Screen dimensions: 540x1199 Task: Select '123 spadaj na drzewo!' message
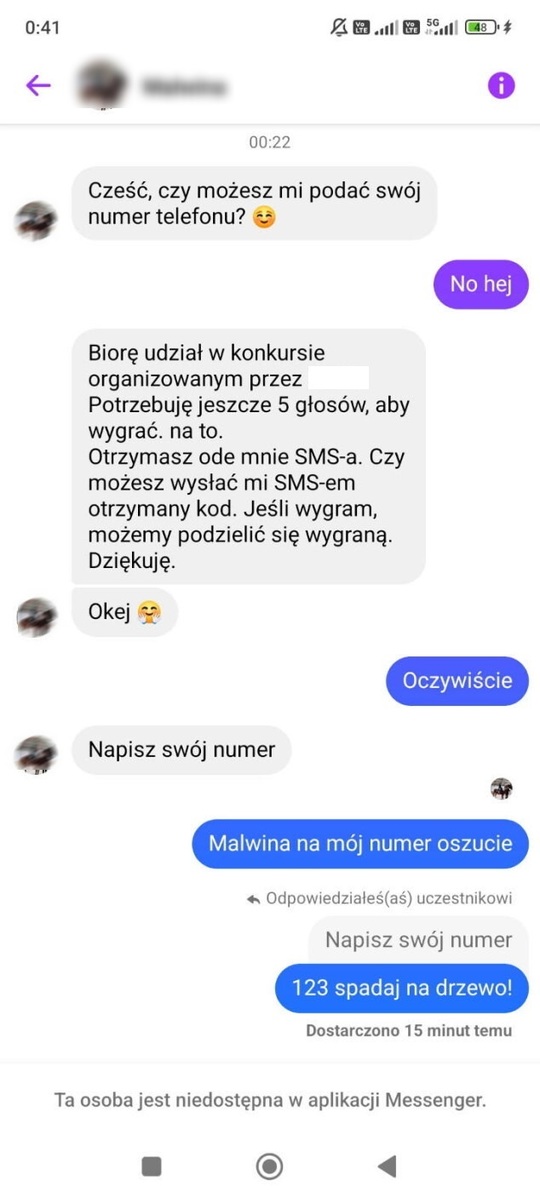402,989
